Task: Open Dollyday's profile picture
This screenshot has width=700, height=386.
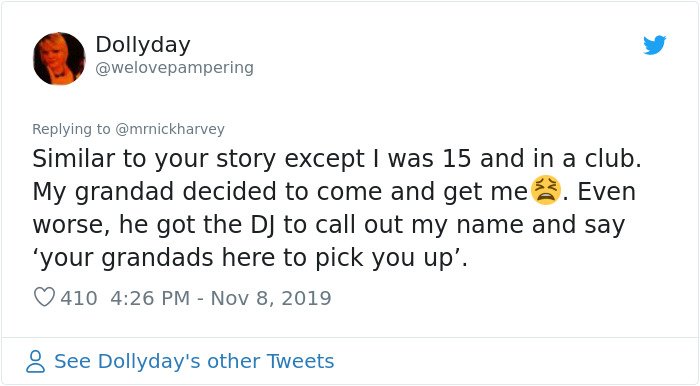Action: tap(59, 58)
